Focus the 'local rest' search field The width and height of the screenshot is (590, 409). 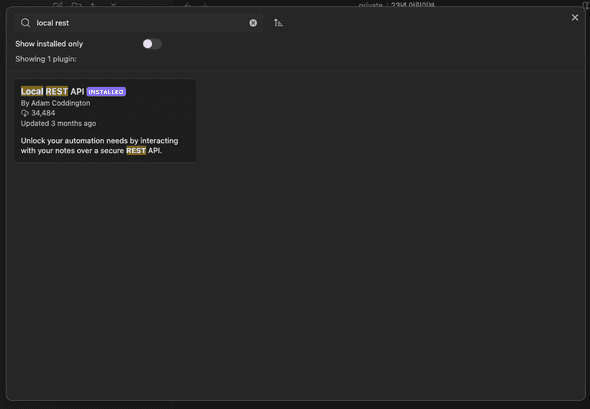139,23
